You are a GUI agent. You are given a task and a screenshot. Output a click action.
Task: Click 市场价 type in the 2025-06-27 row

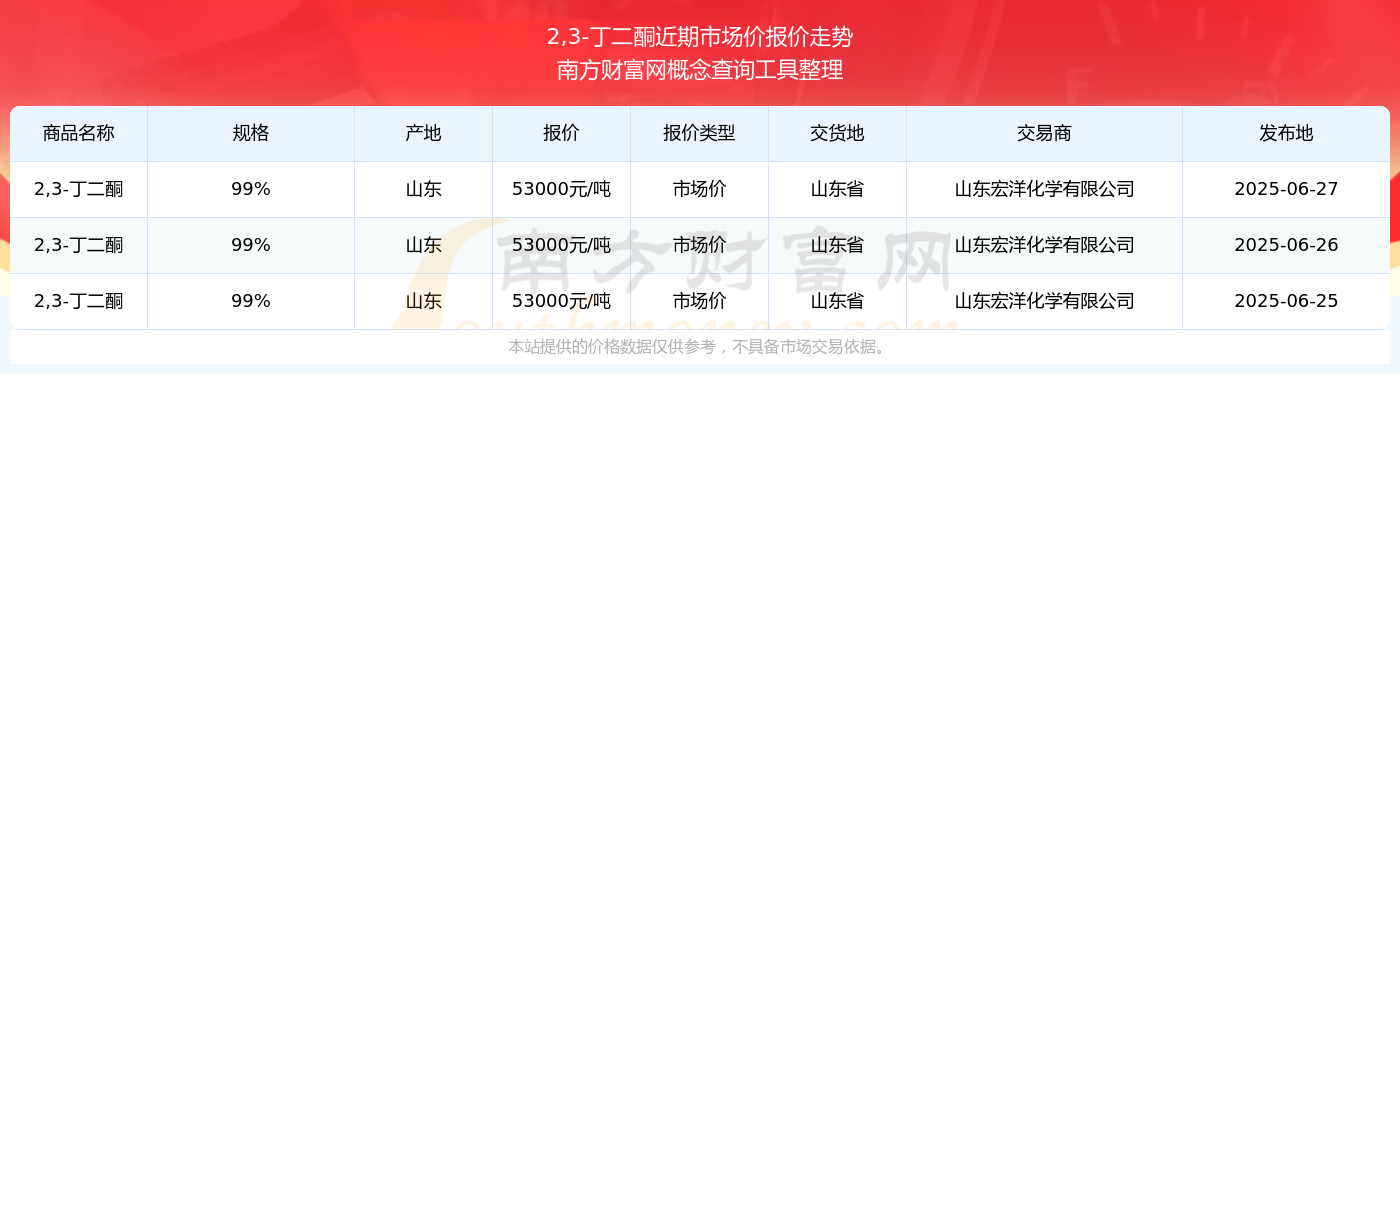(700, 189)
